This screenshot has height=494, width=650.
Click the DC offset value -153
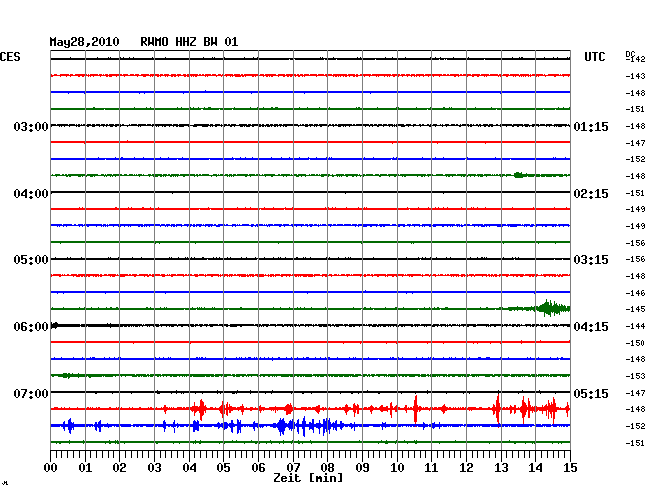click(635, 376)
